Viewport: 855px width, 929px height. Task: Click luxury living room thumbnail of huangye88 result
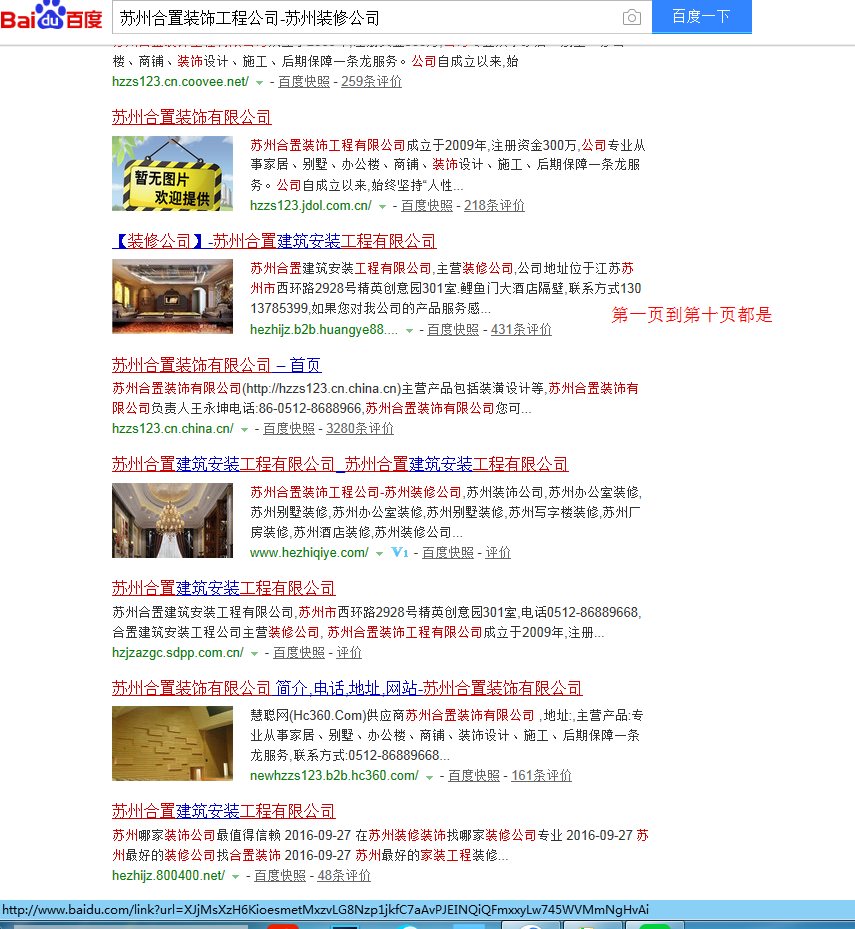[x=172, y=297]
